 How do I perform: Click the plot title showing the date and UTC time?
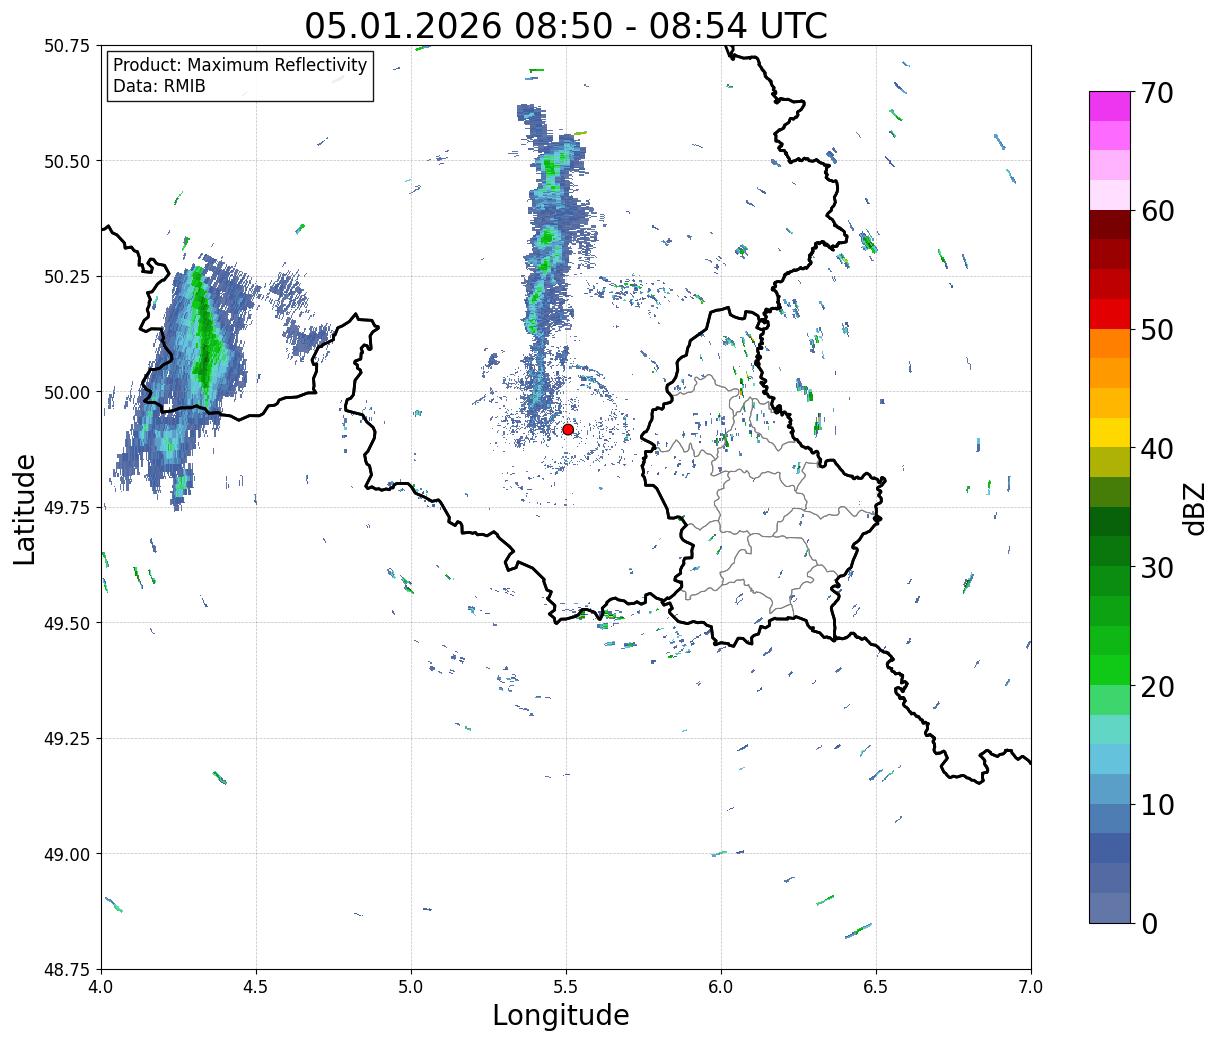click(x=566, y=26)
